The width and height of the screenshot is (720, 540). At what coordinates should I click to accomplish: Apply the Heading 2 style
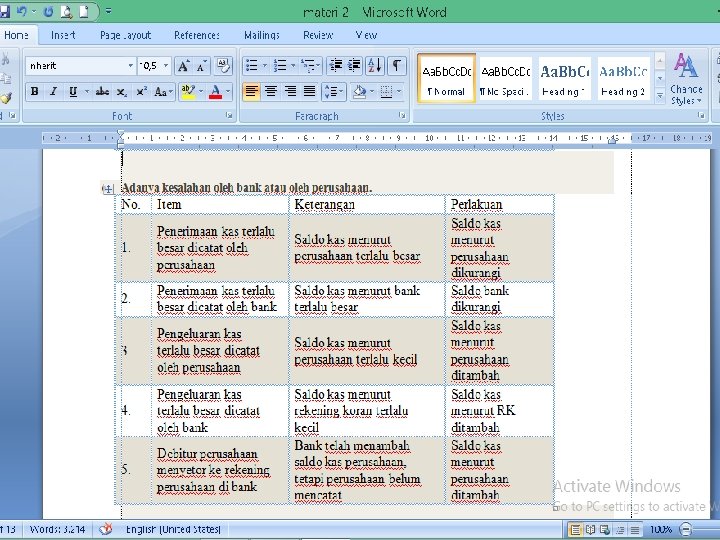coord(624,79)
